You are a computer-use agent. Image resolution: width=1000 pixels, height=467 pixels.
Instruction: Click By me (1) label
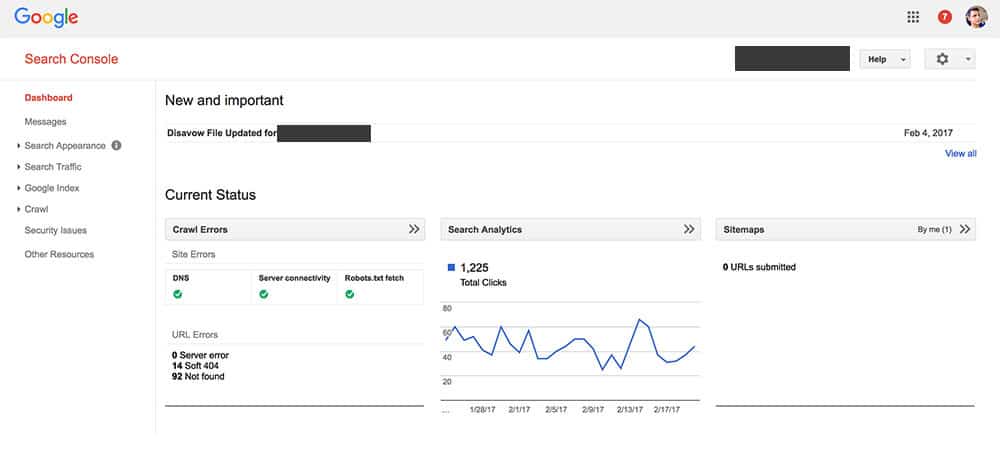pos(934,230)
